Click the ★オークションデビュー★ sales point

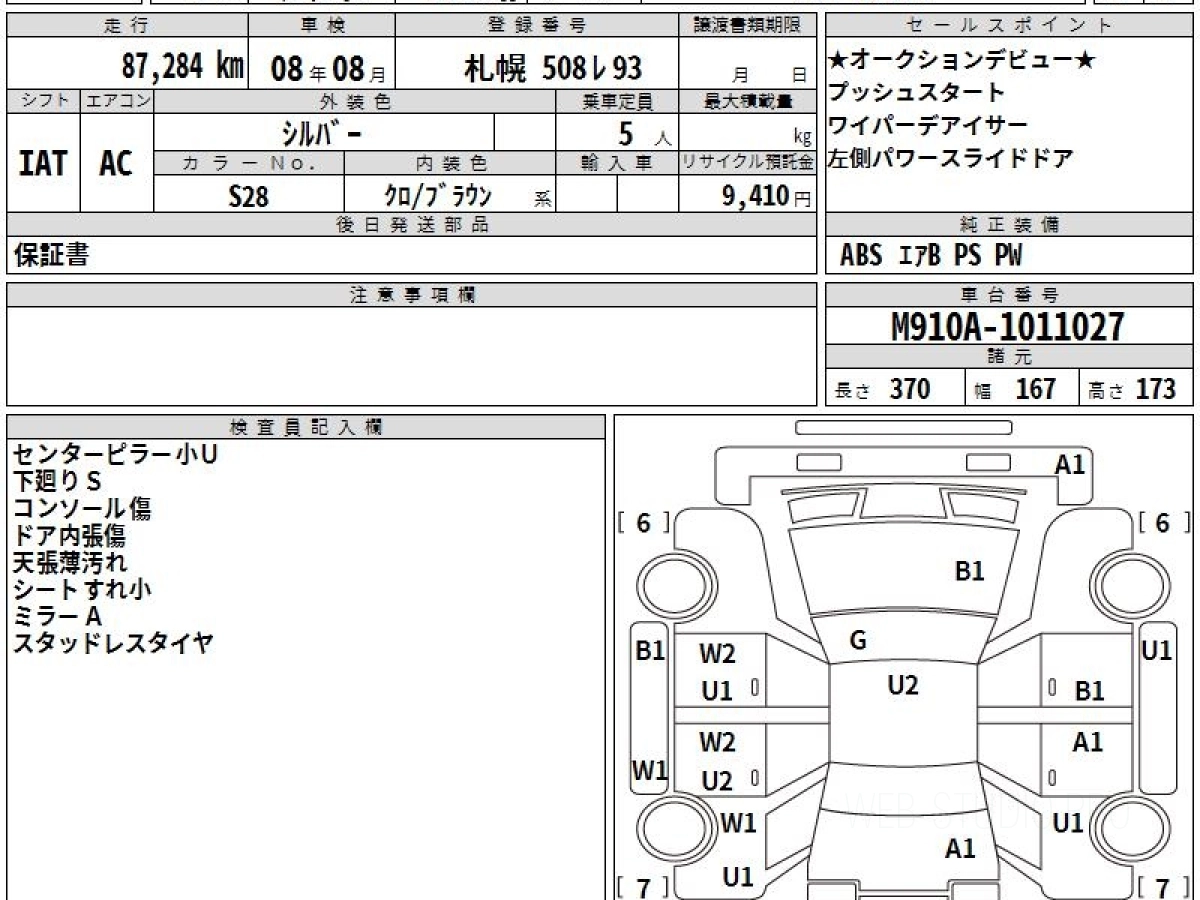[962, 60]
